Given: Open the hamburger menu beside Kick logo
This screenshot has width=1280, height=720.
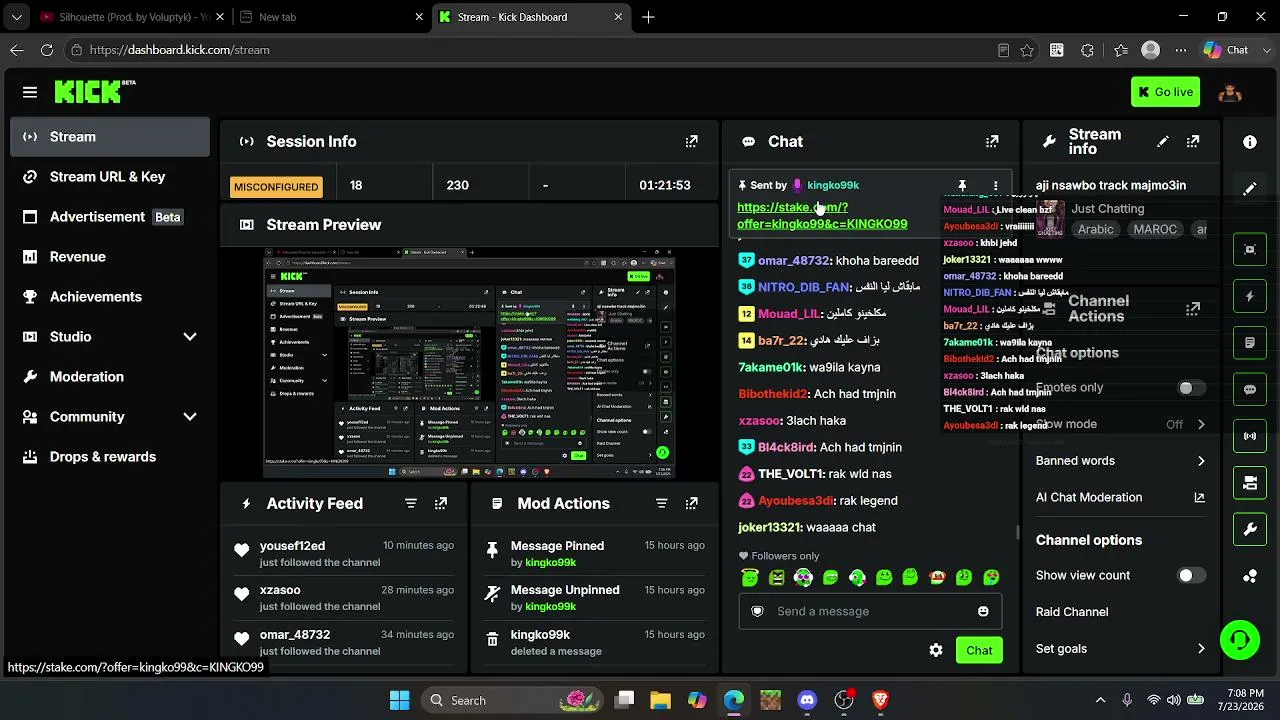Looking at the screenshot, I should [x=30, y=92].
